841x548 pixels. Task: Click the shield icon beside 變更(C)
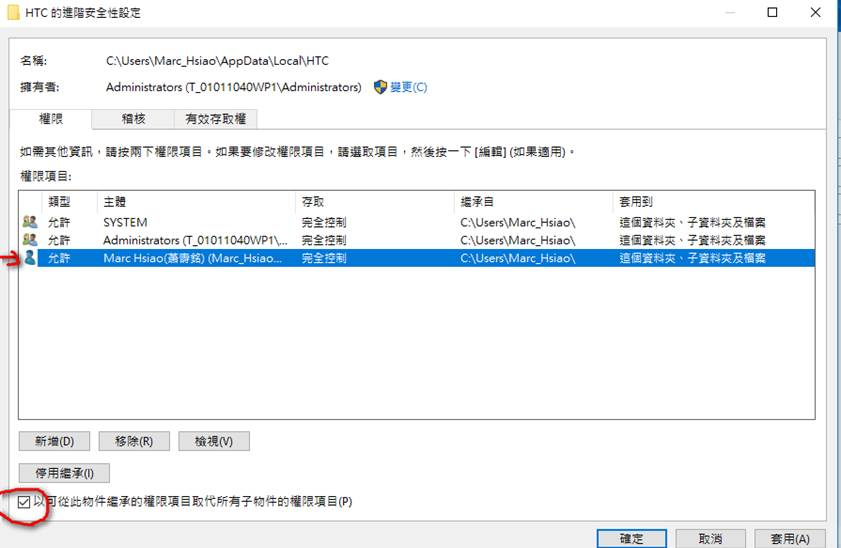pyautogui.click(x=380, y=87)
